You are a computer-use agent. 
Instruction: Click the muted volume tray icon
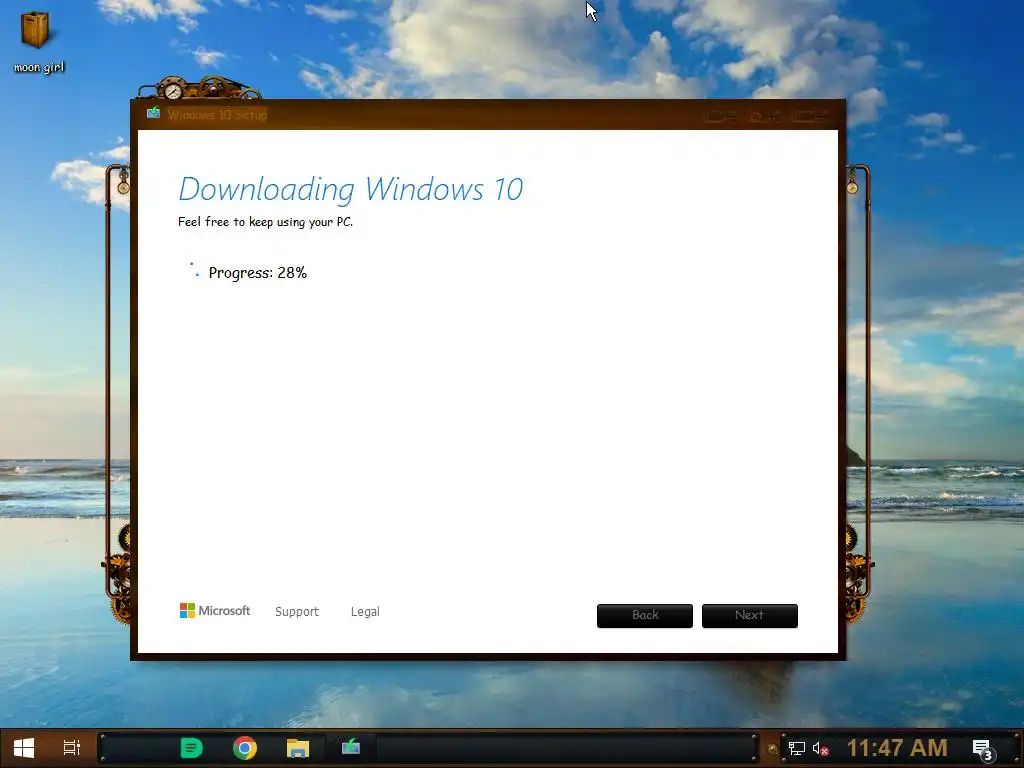click(x=821, y=748)
